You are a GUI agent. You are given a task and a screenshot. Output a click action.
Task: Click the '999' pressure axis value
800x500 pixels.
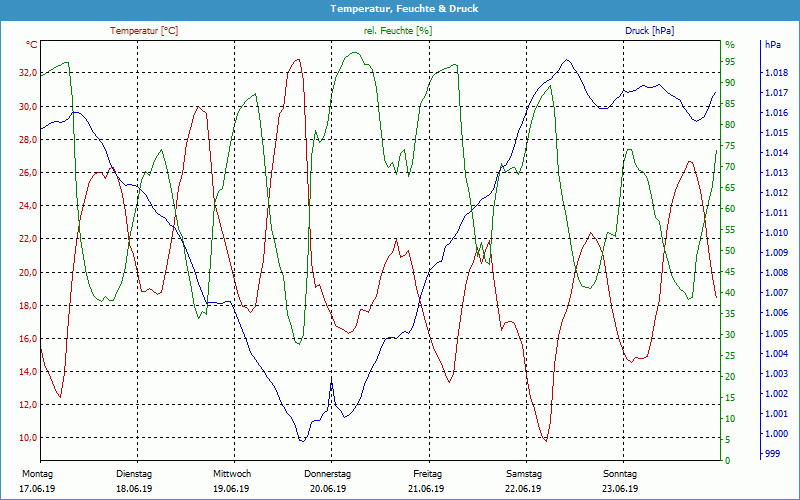772,454
